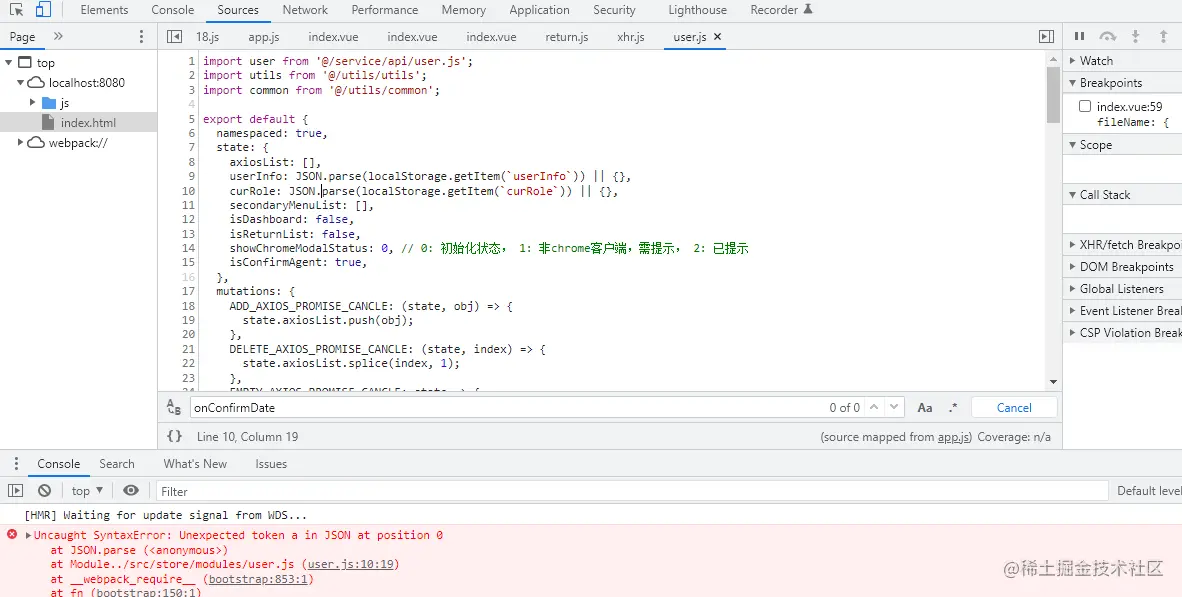Toggle match case in search bar
The height and width of the screenshot is (597, 1182).
(x=925, y=407)
